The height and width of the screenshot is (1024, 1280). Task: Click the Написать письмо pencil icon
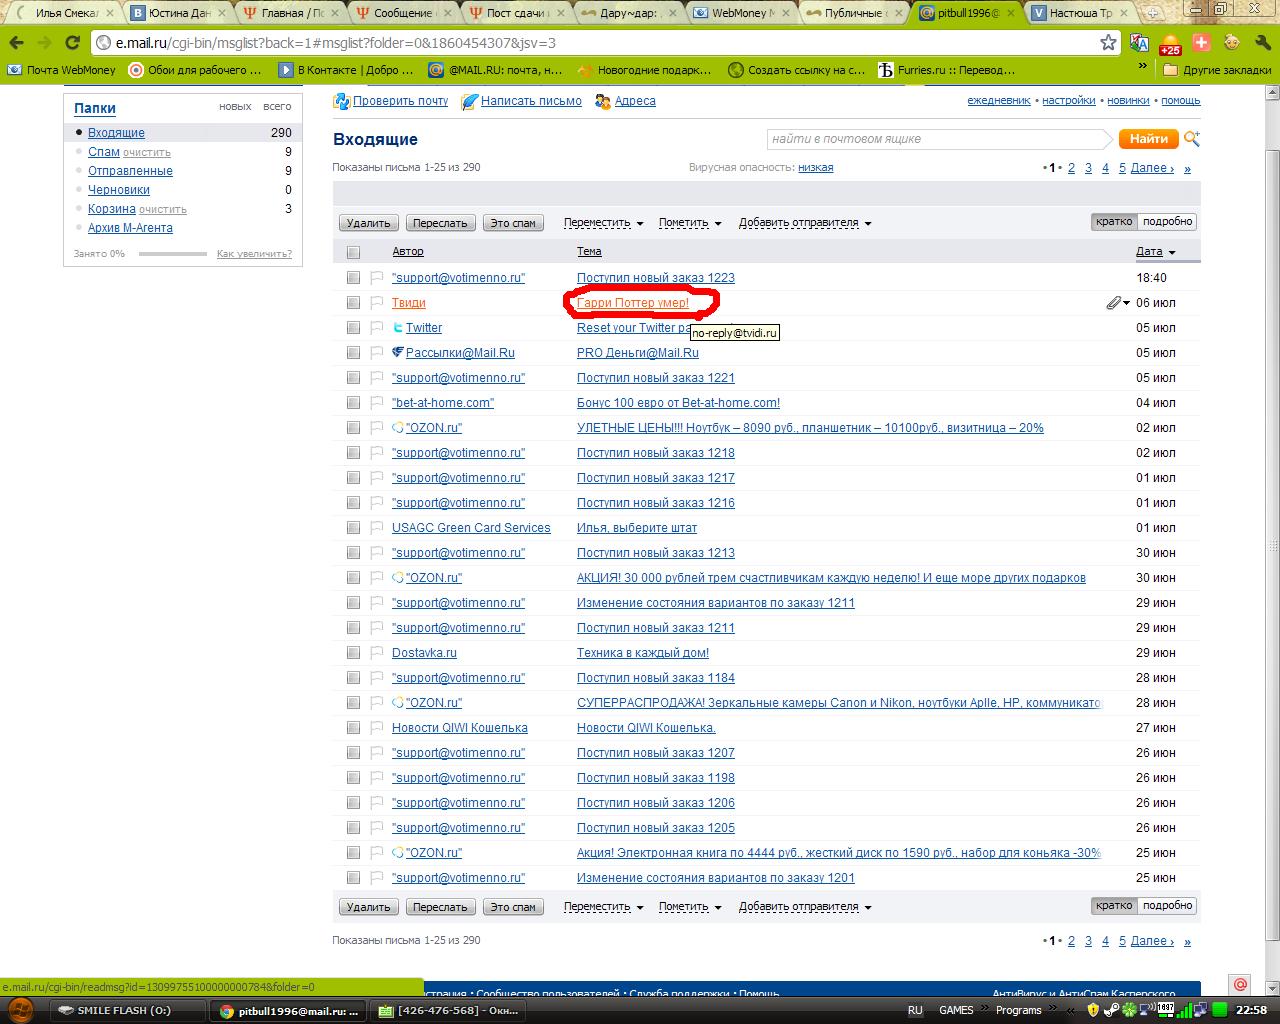tap(469, 101)
